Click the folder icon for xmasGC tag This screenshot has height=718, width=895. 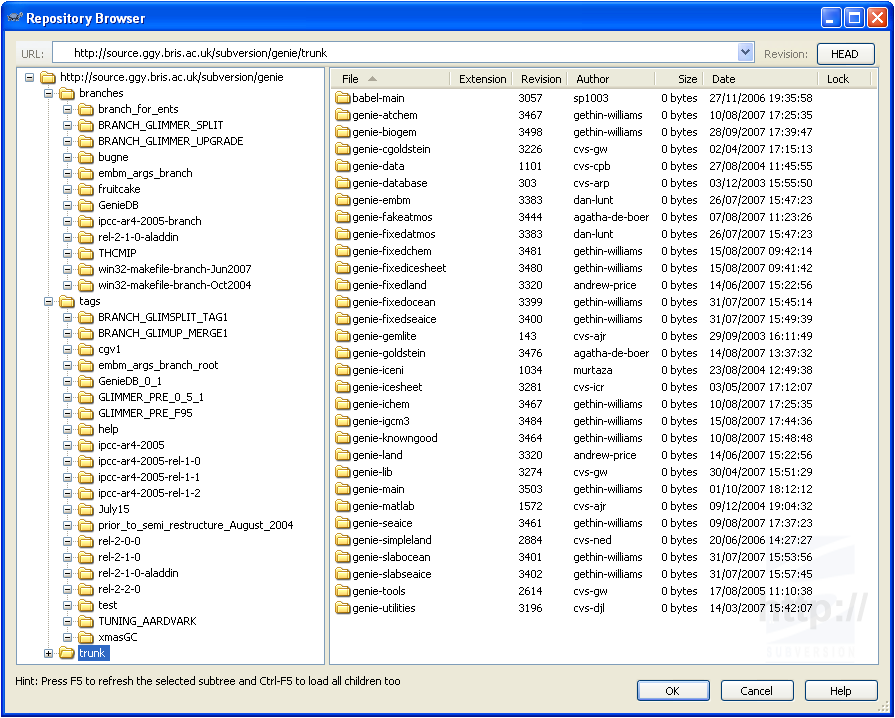point(86,637)
